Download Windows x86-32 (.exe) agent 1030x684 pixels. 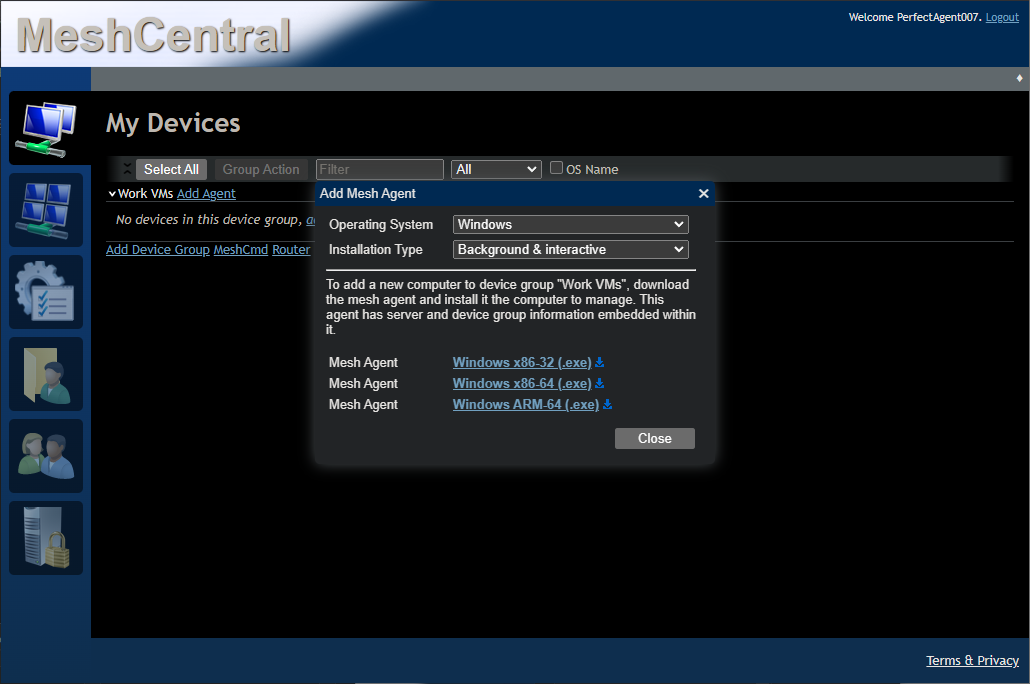(522, 363)
